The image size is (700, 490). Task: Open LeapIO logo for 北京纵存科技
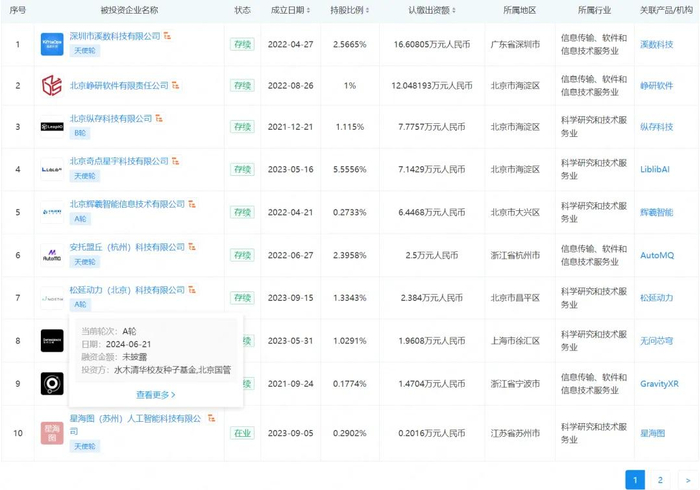tap(52, 127)
